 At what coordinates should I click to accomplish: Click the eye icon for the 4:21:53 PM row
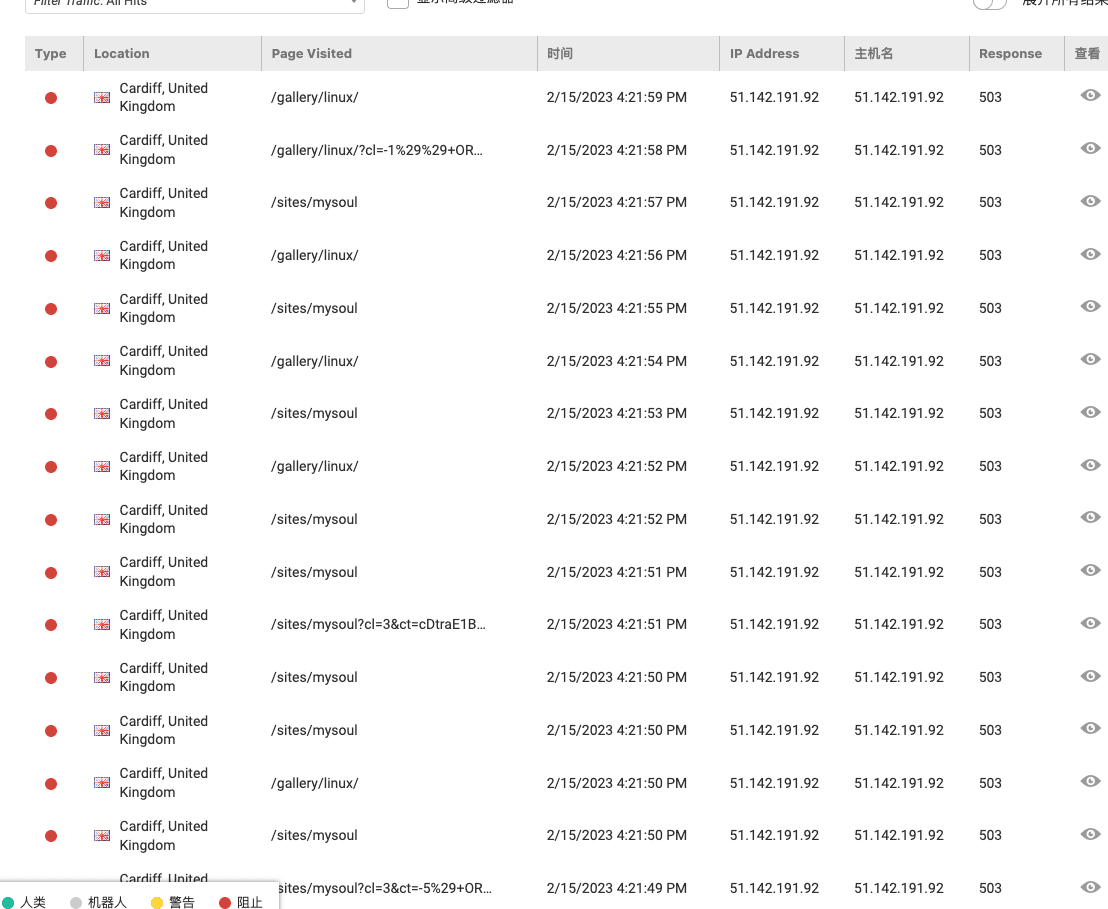pos(1091,412)
